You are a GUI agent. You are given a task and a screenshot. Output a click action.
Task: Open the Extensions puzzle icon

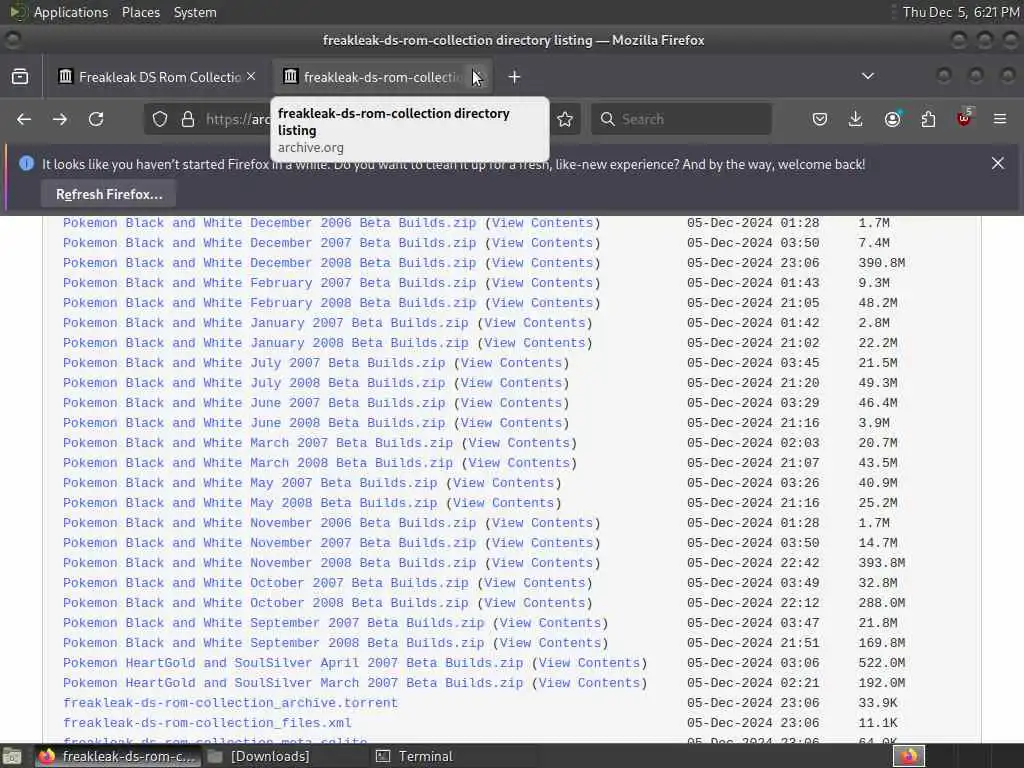(x=928, y=119)
